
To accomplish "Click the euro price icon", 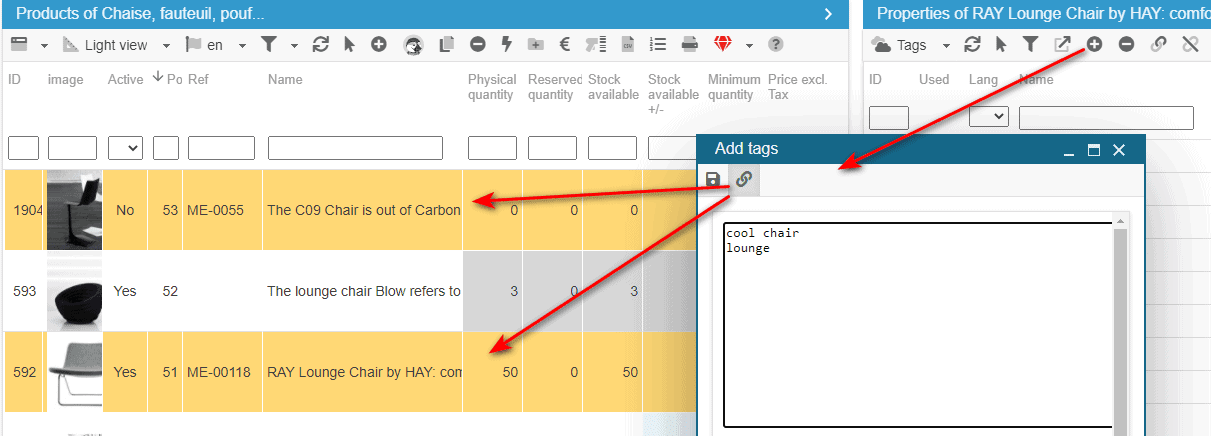I will point(565,45).
